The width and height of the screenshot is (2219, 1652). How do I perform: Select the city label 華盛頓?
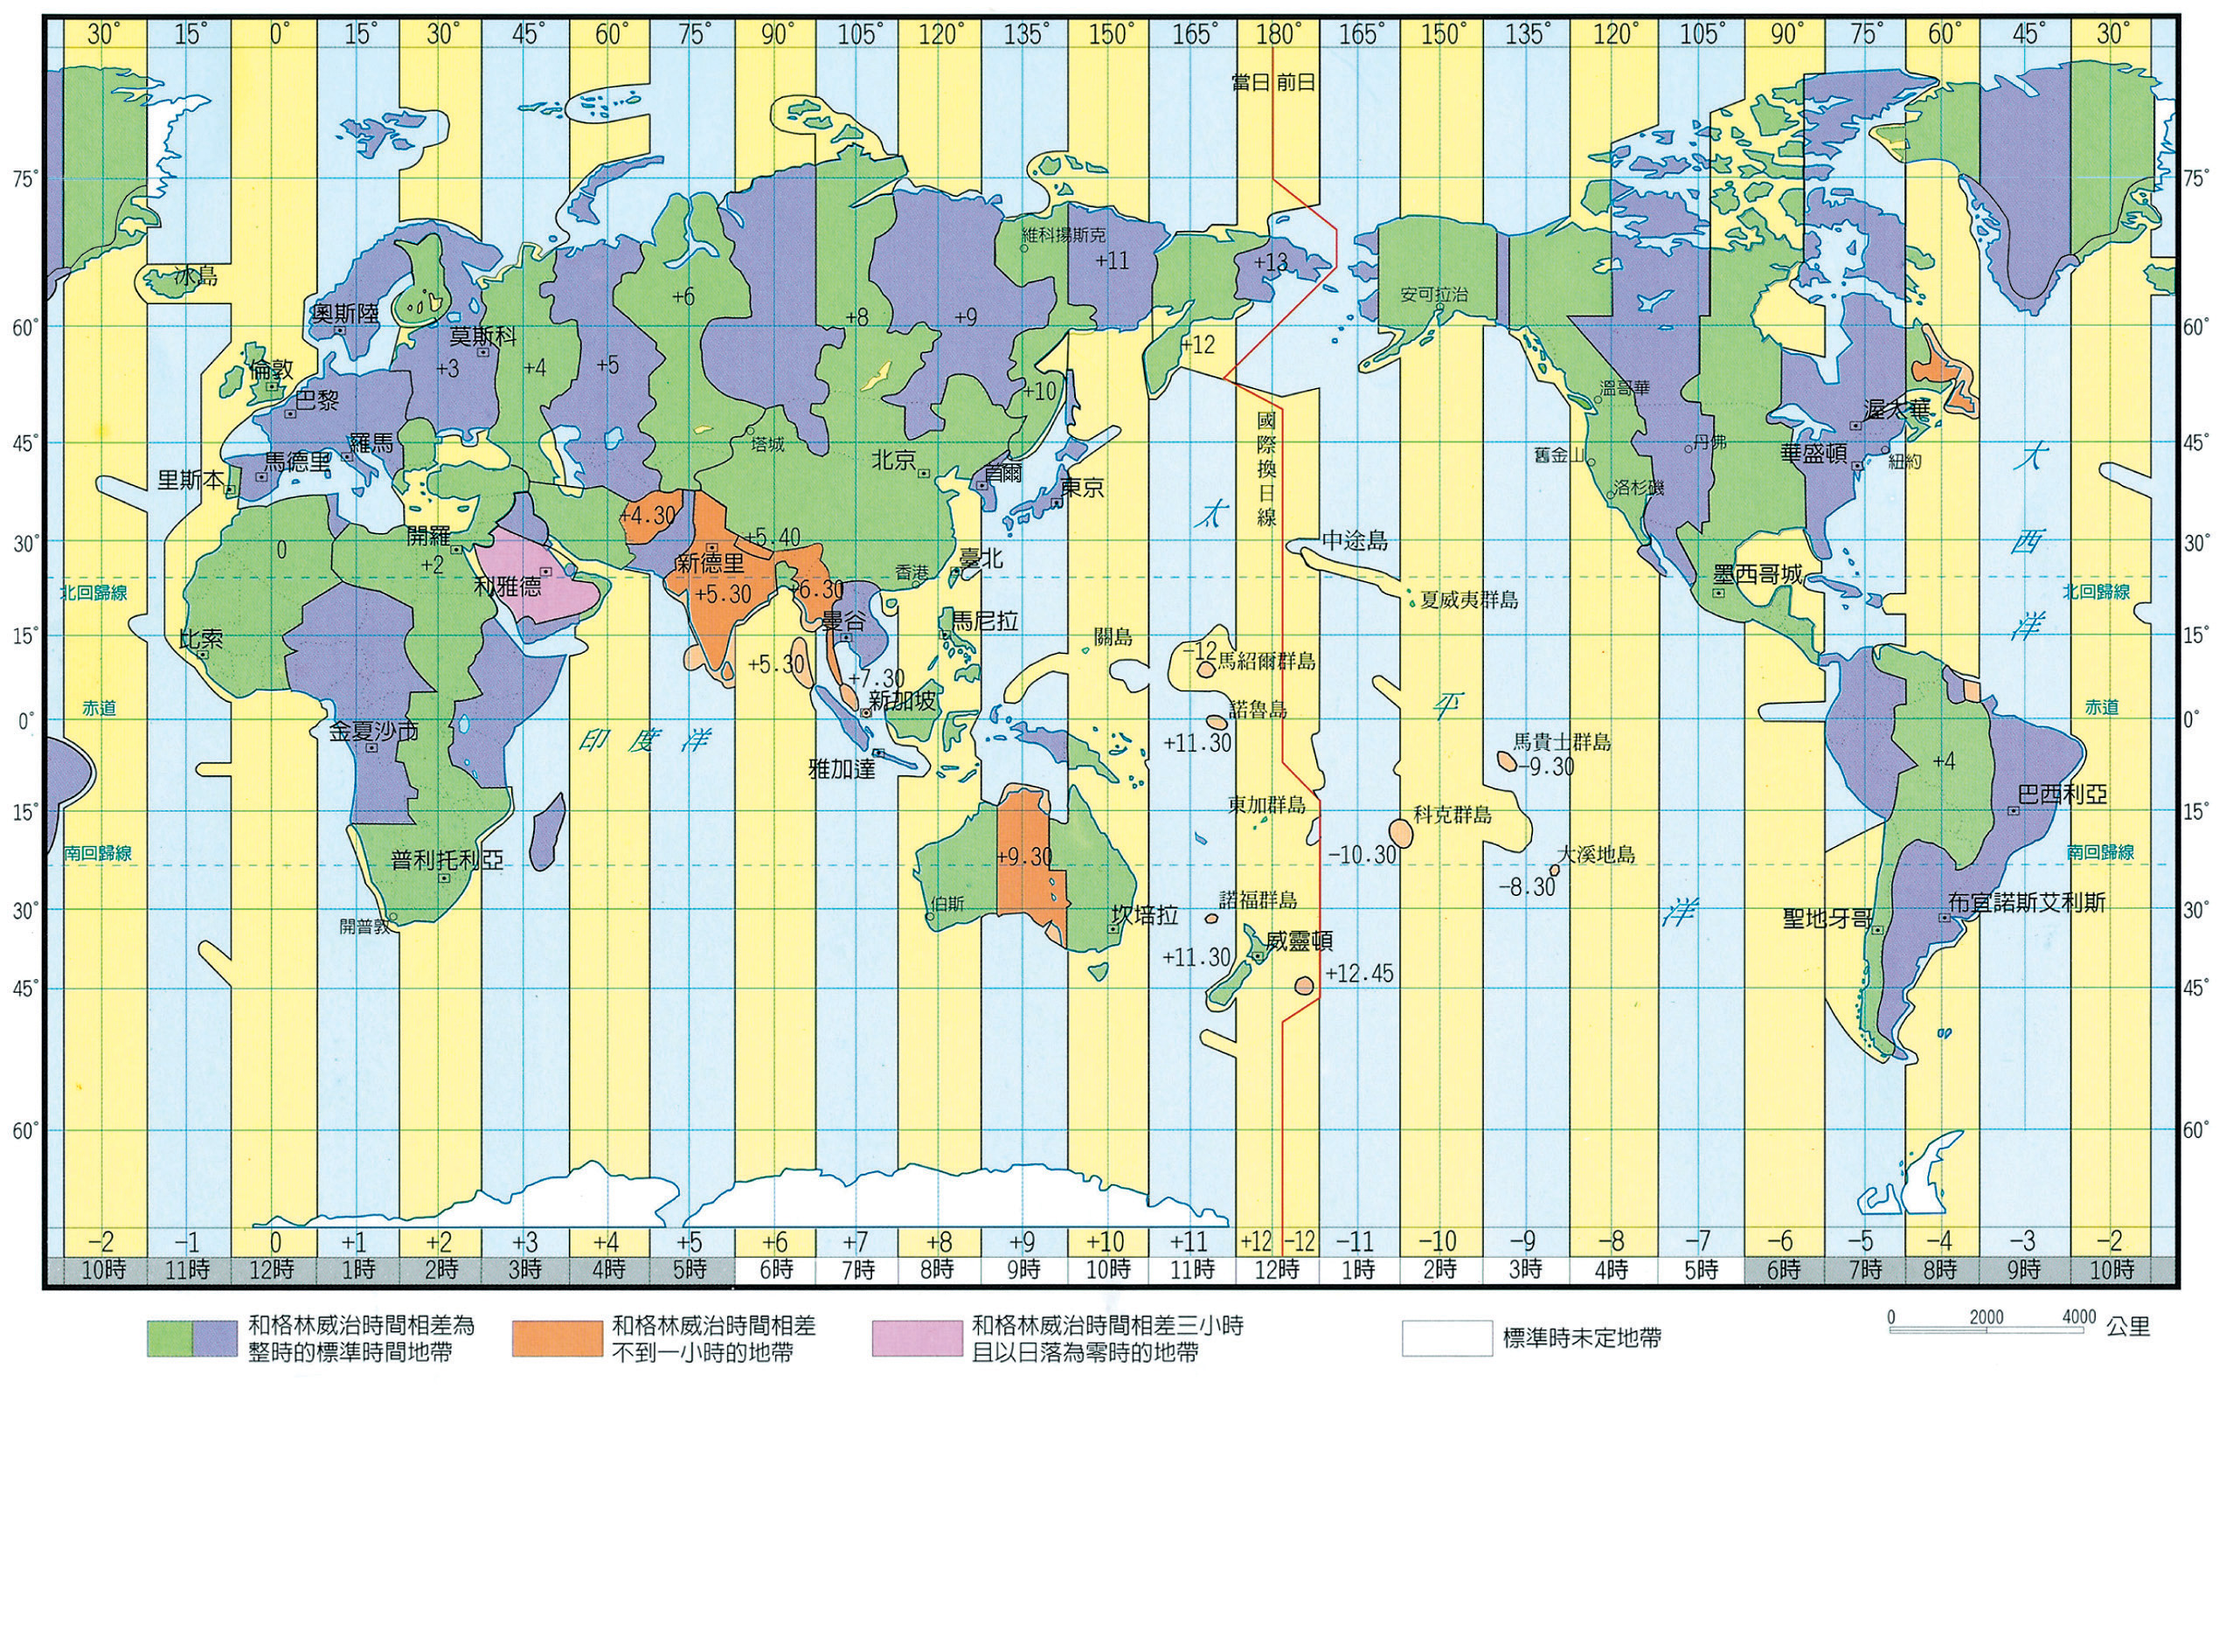point(1815,453)
